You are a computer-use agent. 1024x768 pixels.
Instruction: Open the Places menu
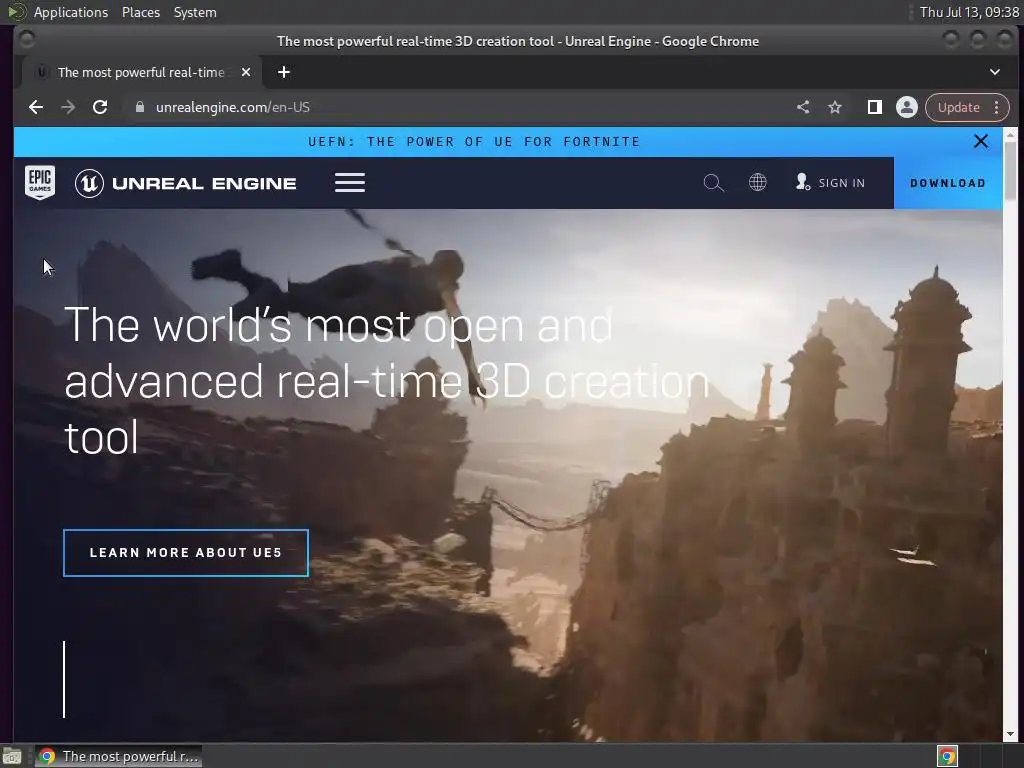click(141, 12)
